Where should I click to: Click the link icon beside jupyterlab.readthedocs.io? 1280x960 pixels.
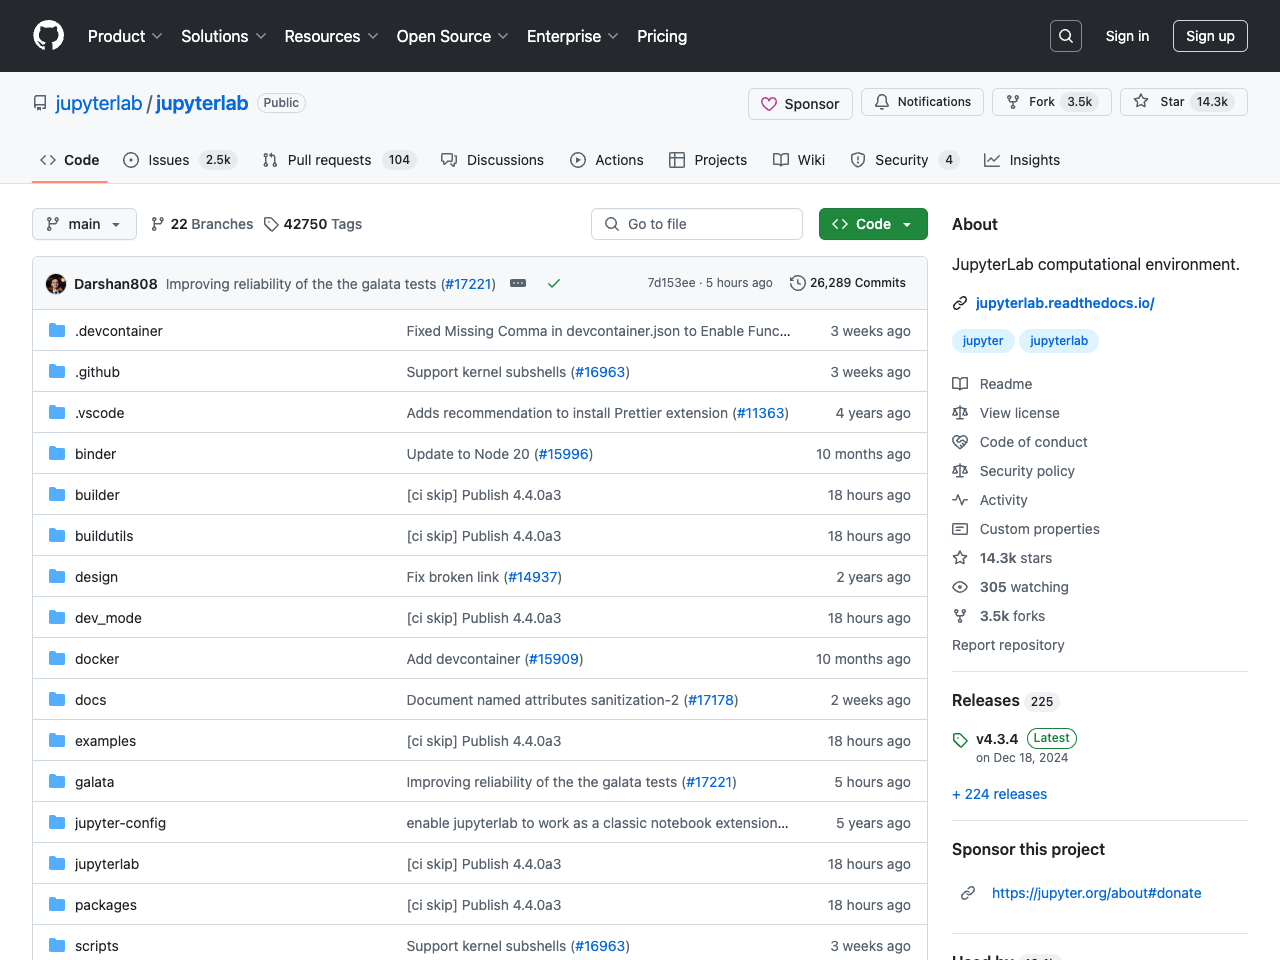pos(960,303)
